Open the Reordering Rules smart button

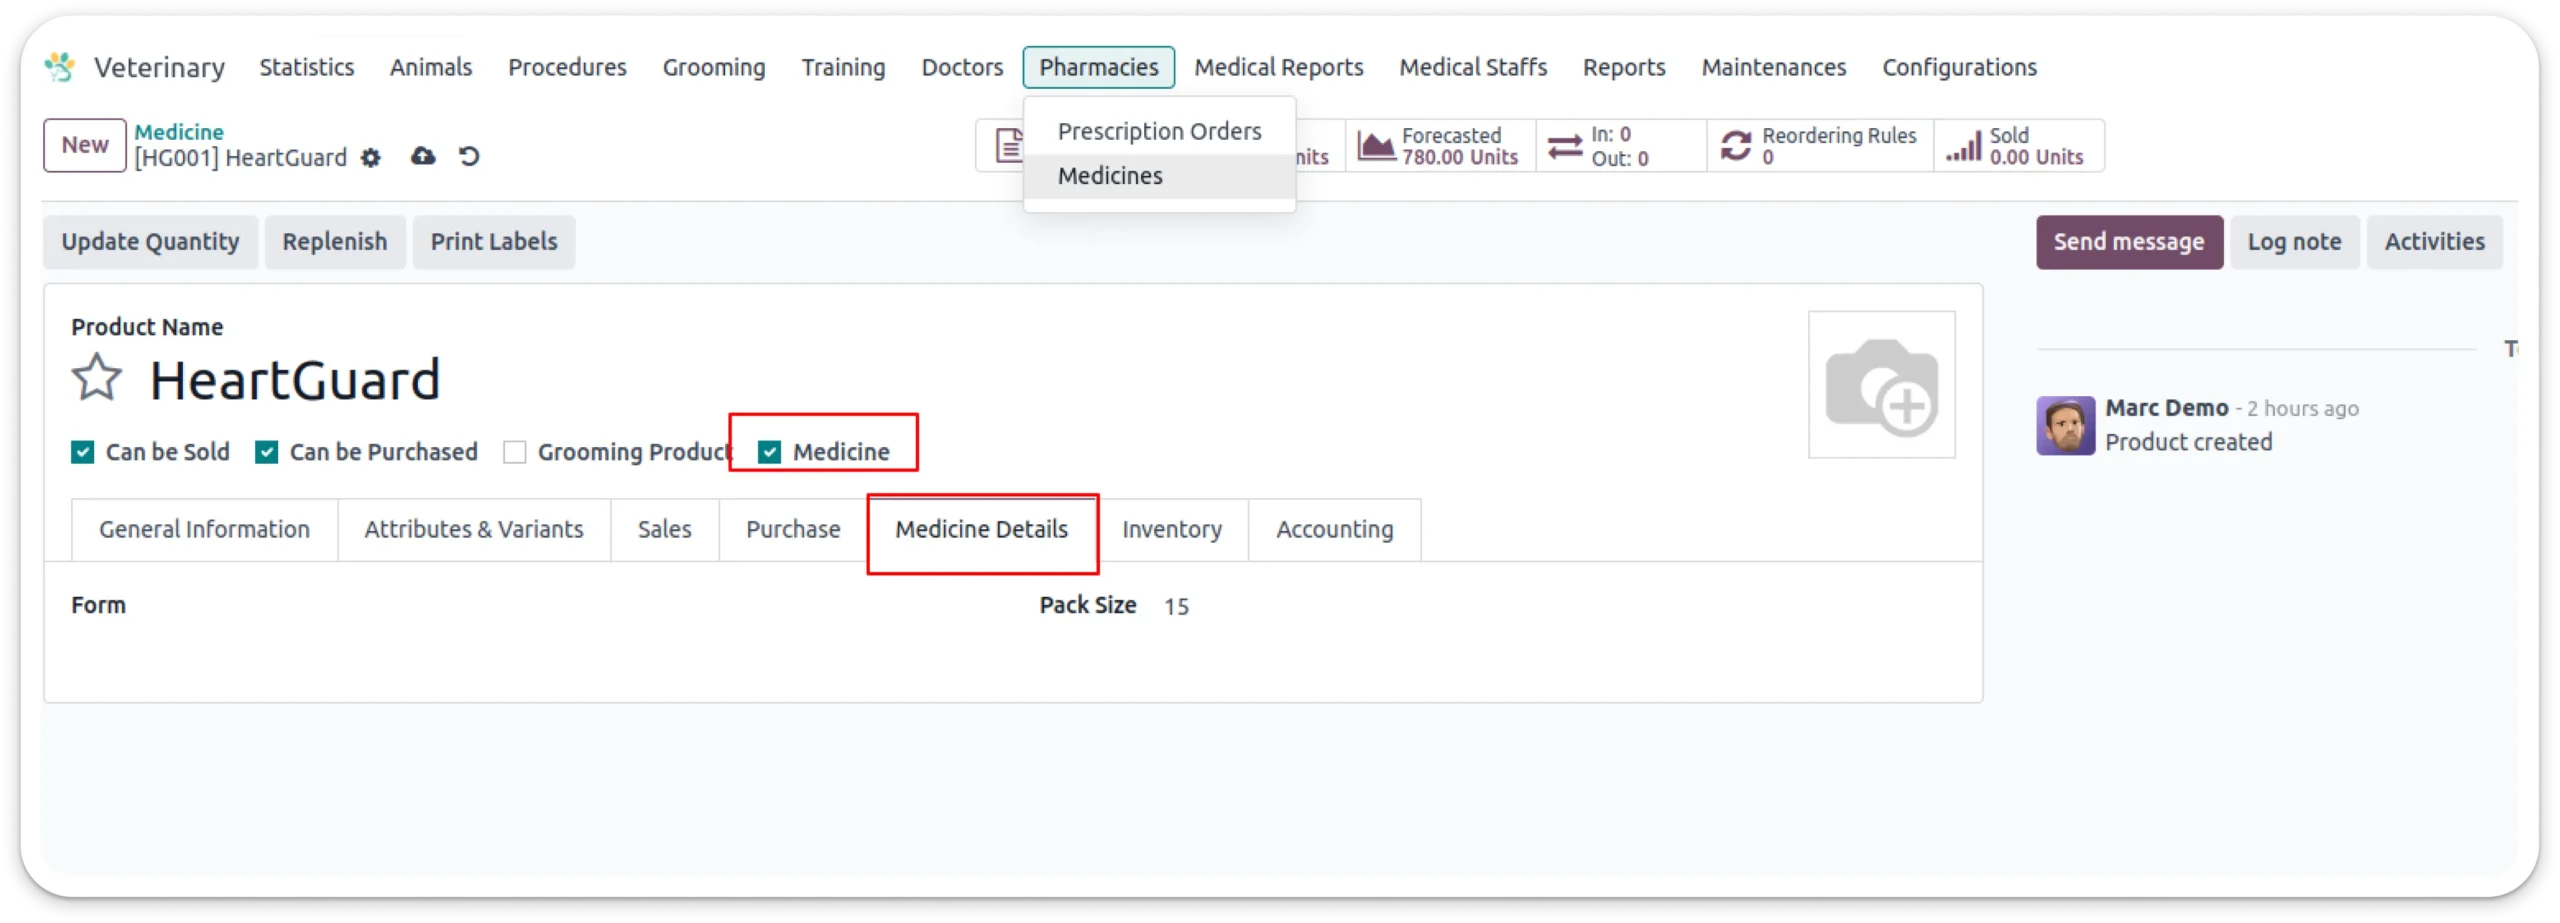(x=1820, y=145)
